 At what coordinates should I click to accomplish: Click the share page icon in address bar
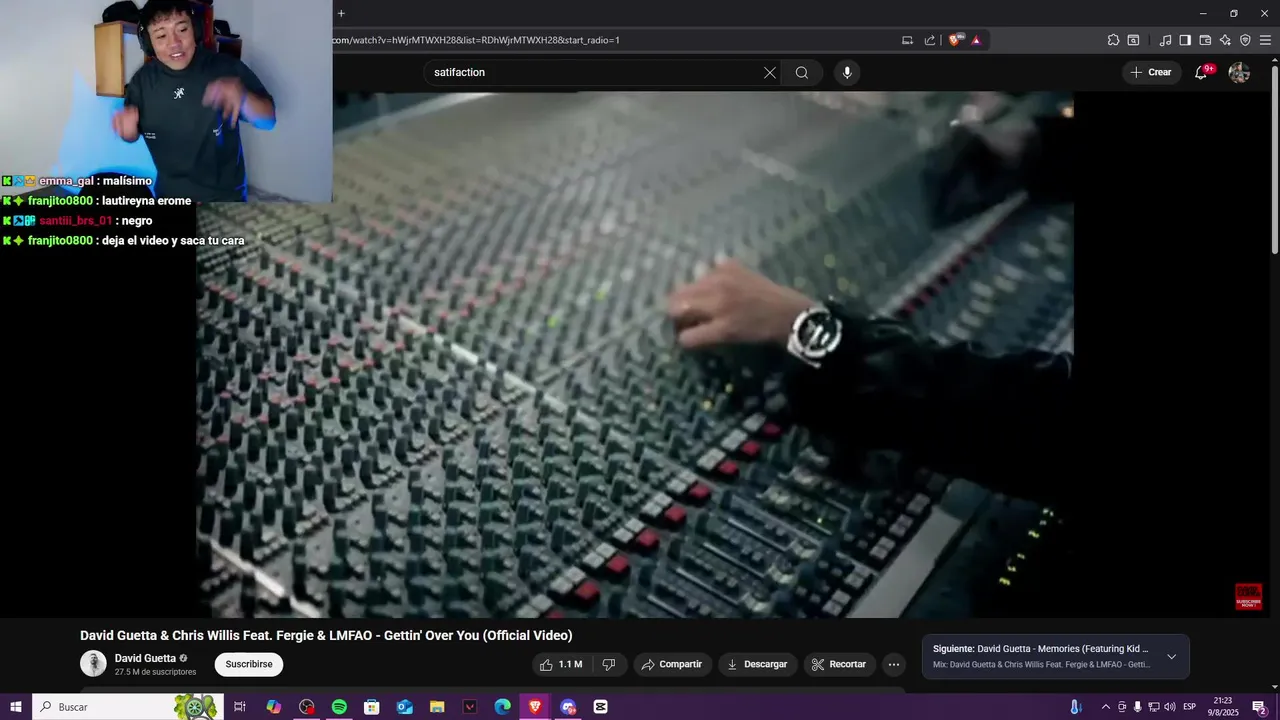pos(930,40)
